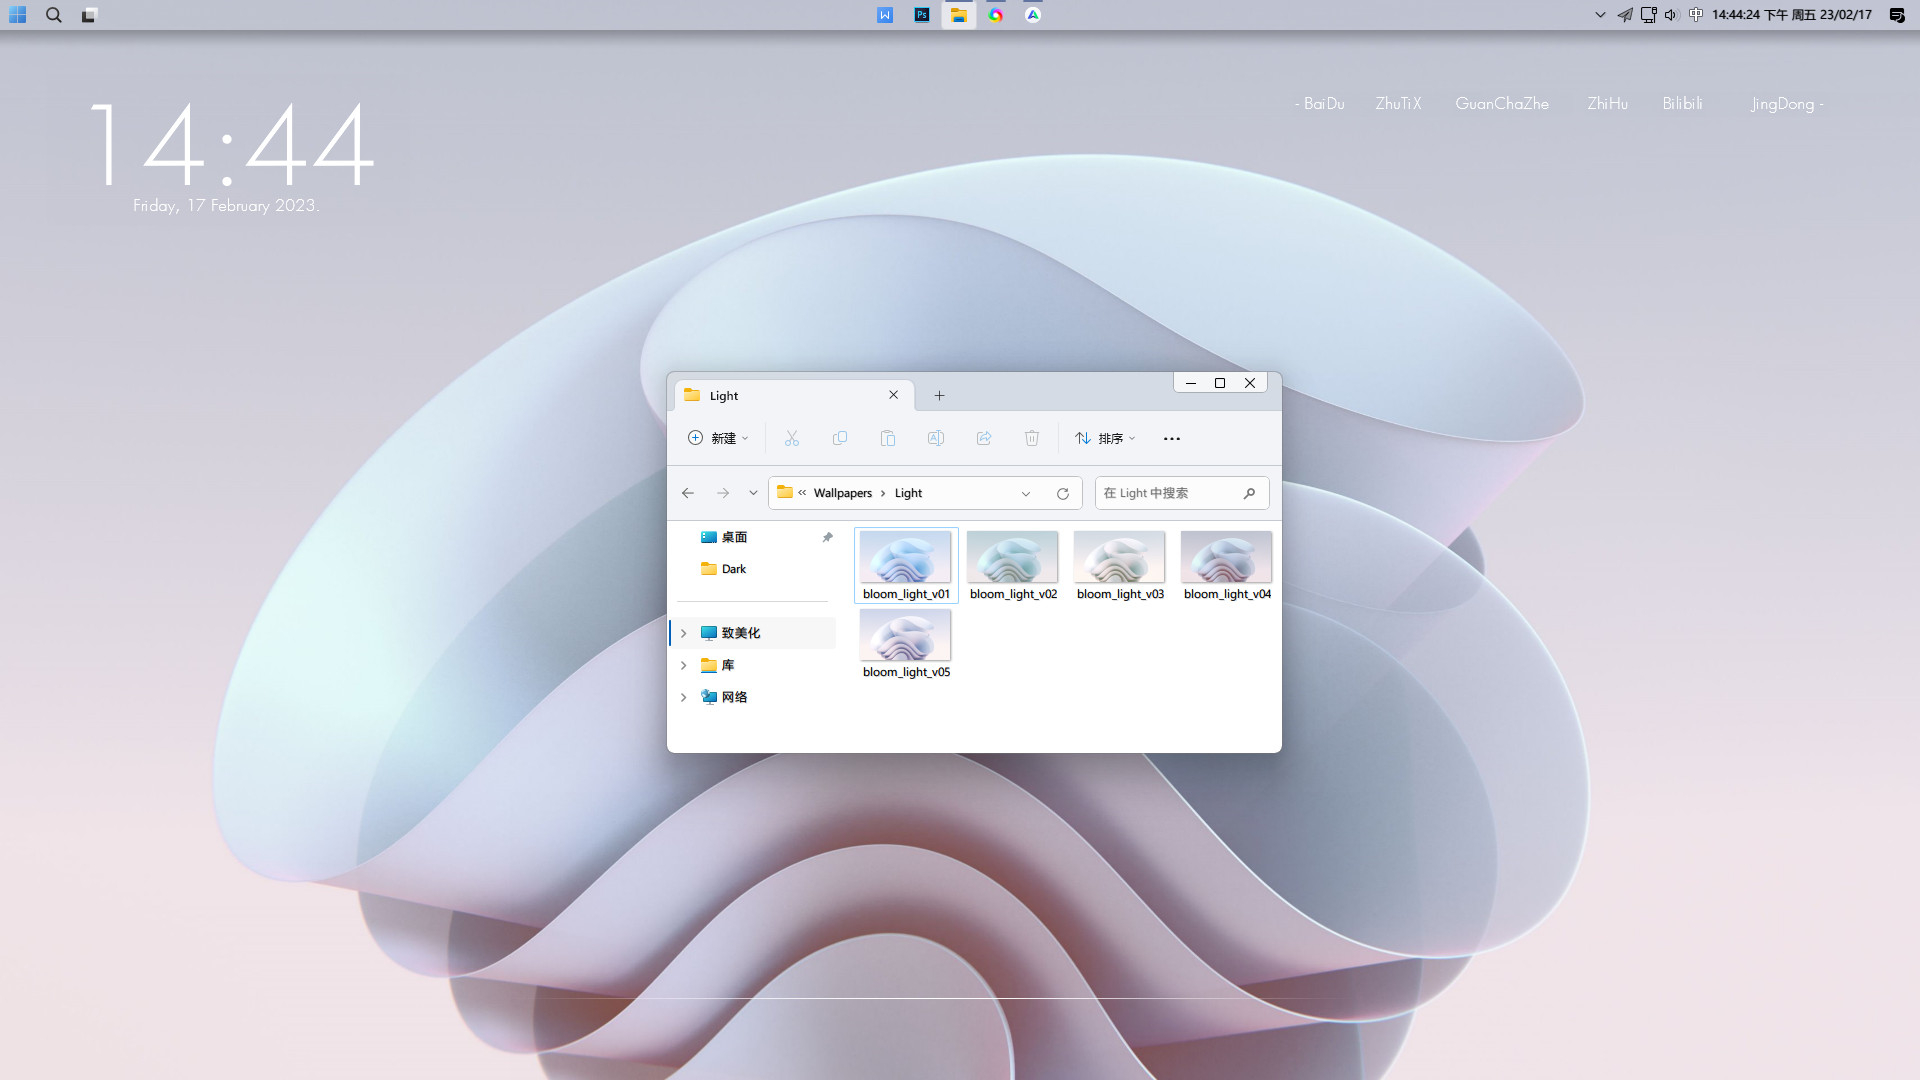1920x1080 pixels.
Task: Open the 新建 (New) dropdown menu
Action: click(718, 438)
